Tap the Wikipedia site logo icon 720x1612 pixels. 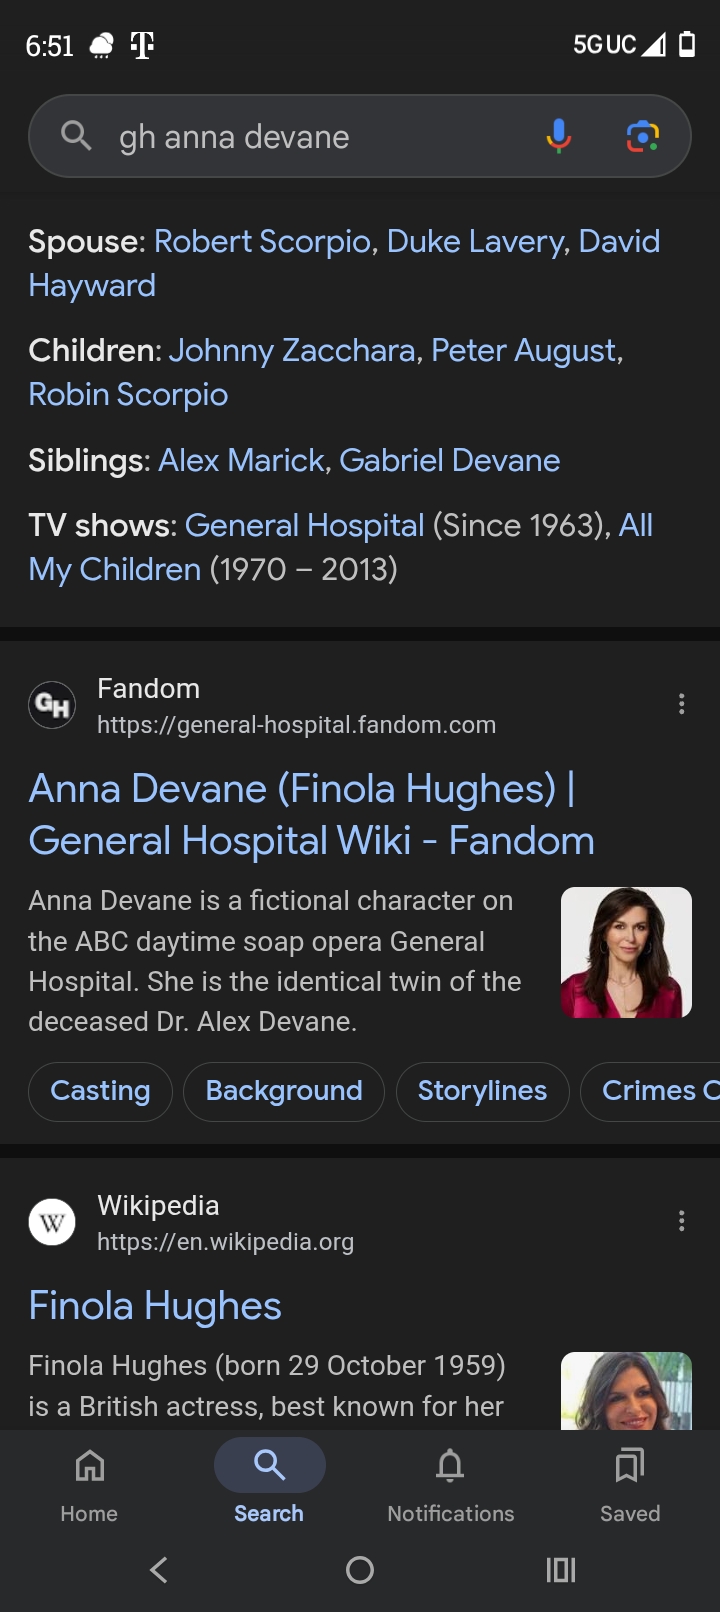(x=52, y=1222)
